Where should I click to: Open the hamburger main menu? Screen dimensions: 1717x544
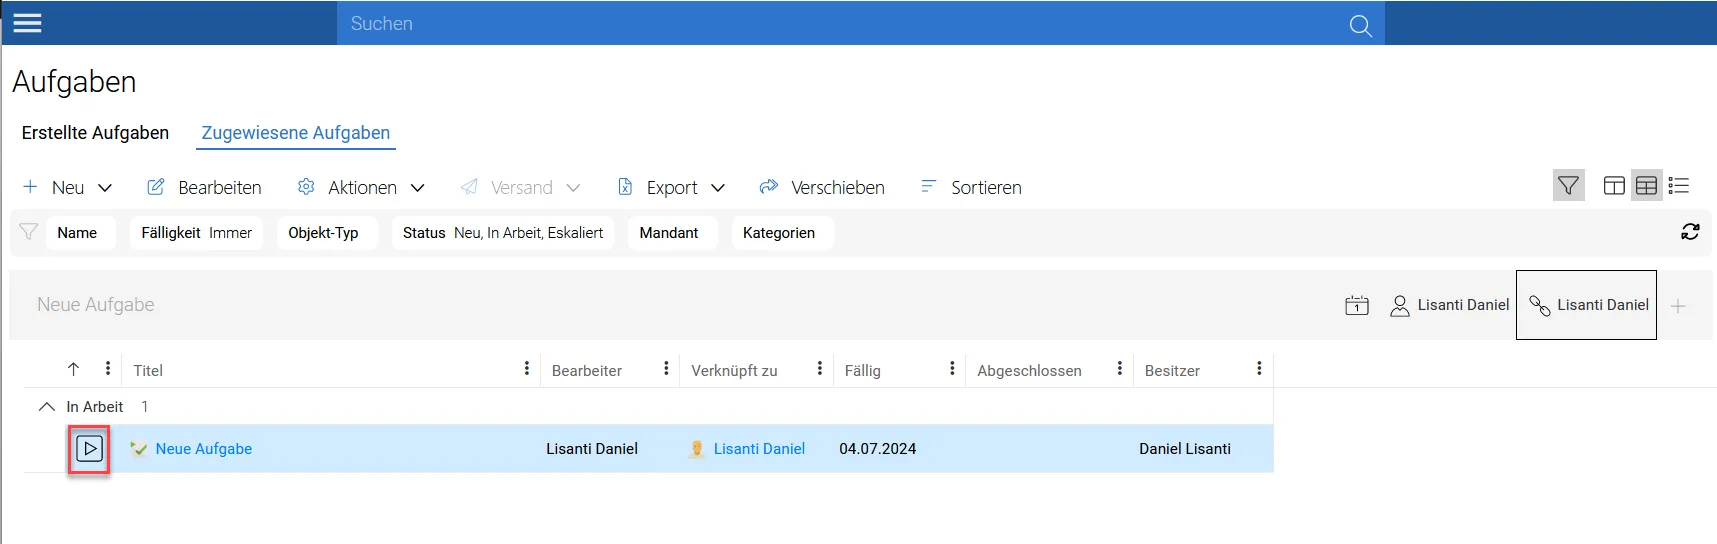pos(27,23)
